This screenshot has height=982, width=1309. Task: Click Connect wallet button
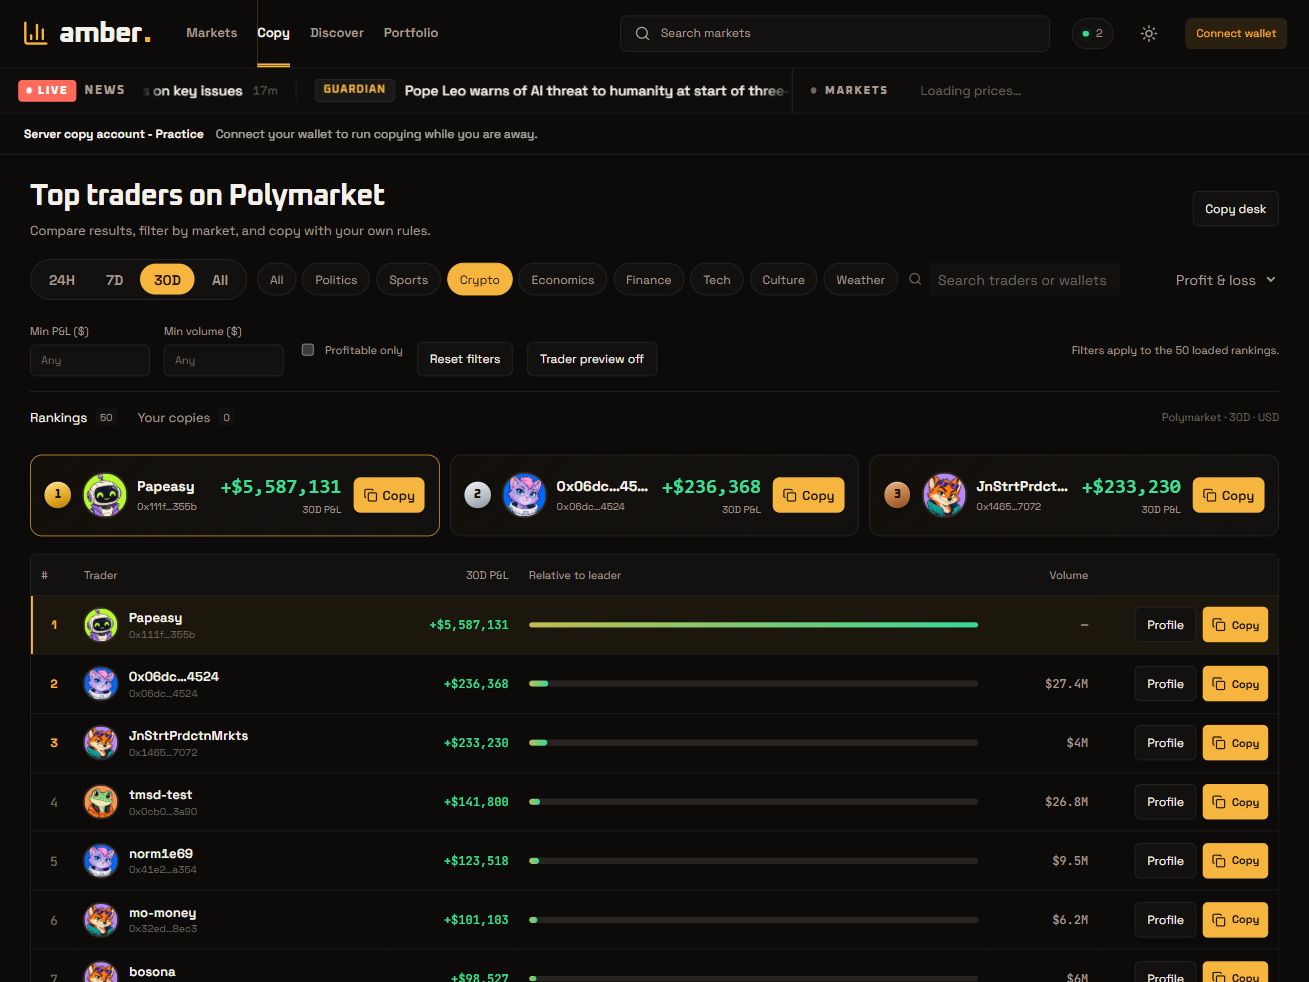point(1236,33)
